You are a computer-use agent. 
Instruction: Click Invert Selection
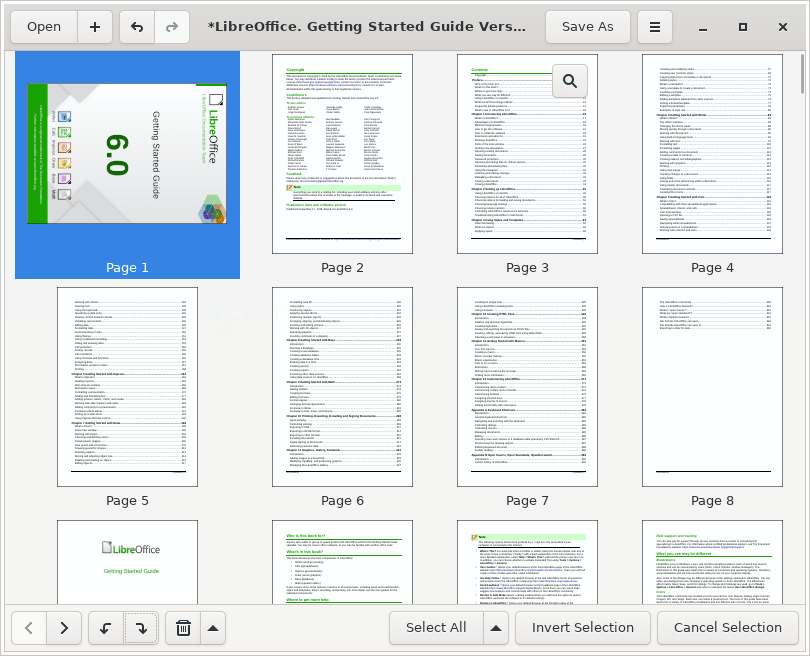pyautogui.click(x=583, y=628)
